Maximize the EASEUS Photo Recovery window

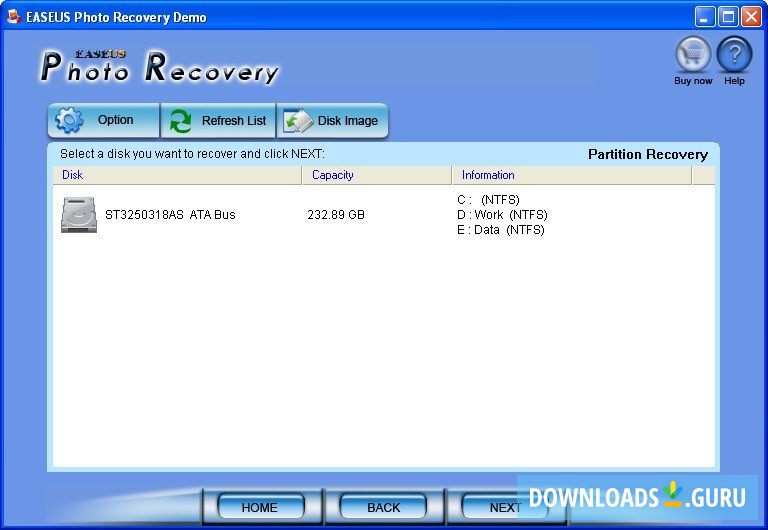pos(728,17)
